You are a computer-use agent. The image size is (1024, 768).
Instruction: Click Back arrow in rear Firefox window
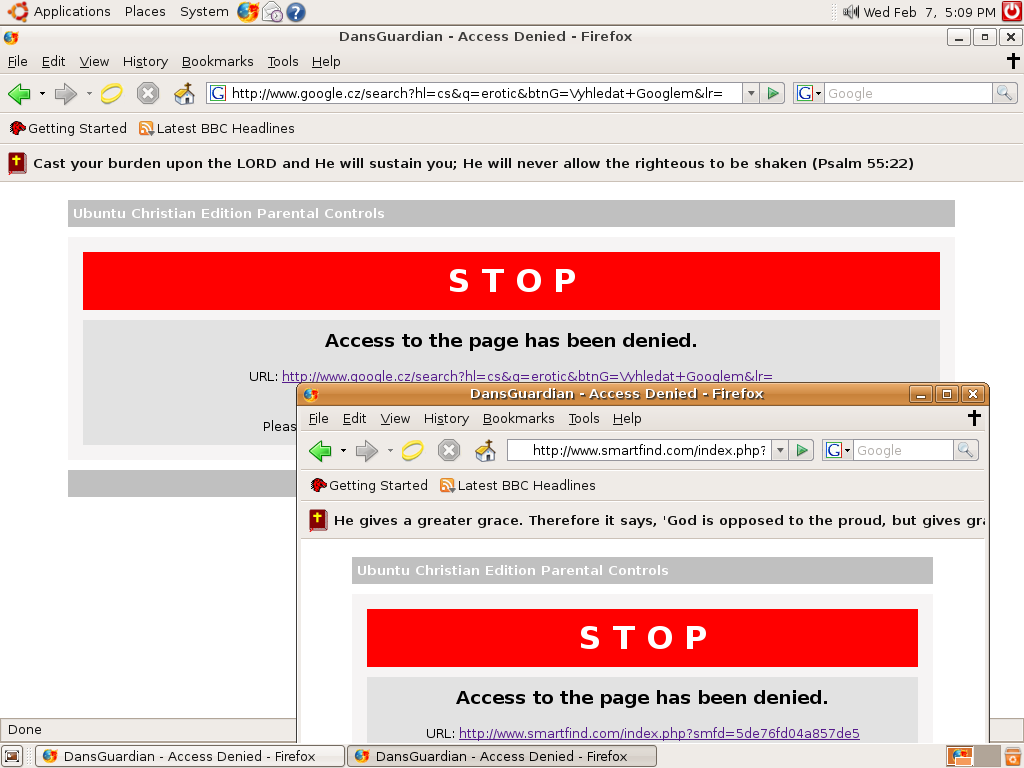[x=19, y=94]
